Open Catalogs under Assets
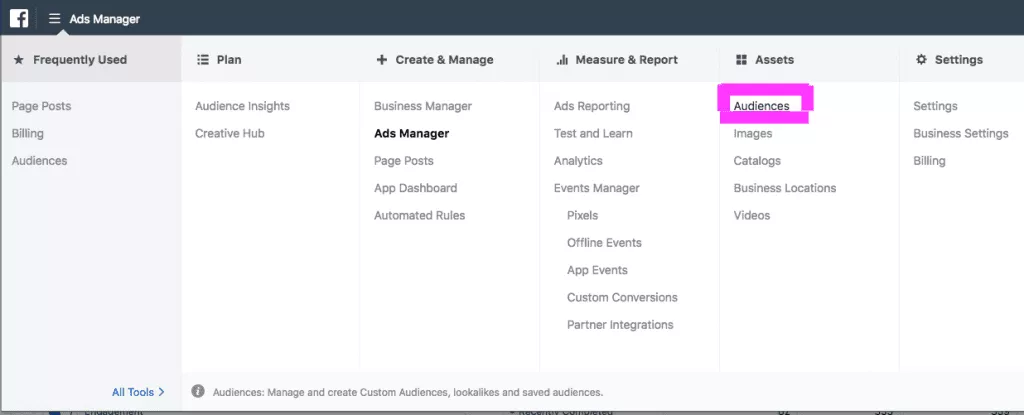The width and height of the screenshot is (1024, 415). 757,161
